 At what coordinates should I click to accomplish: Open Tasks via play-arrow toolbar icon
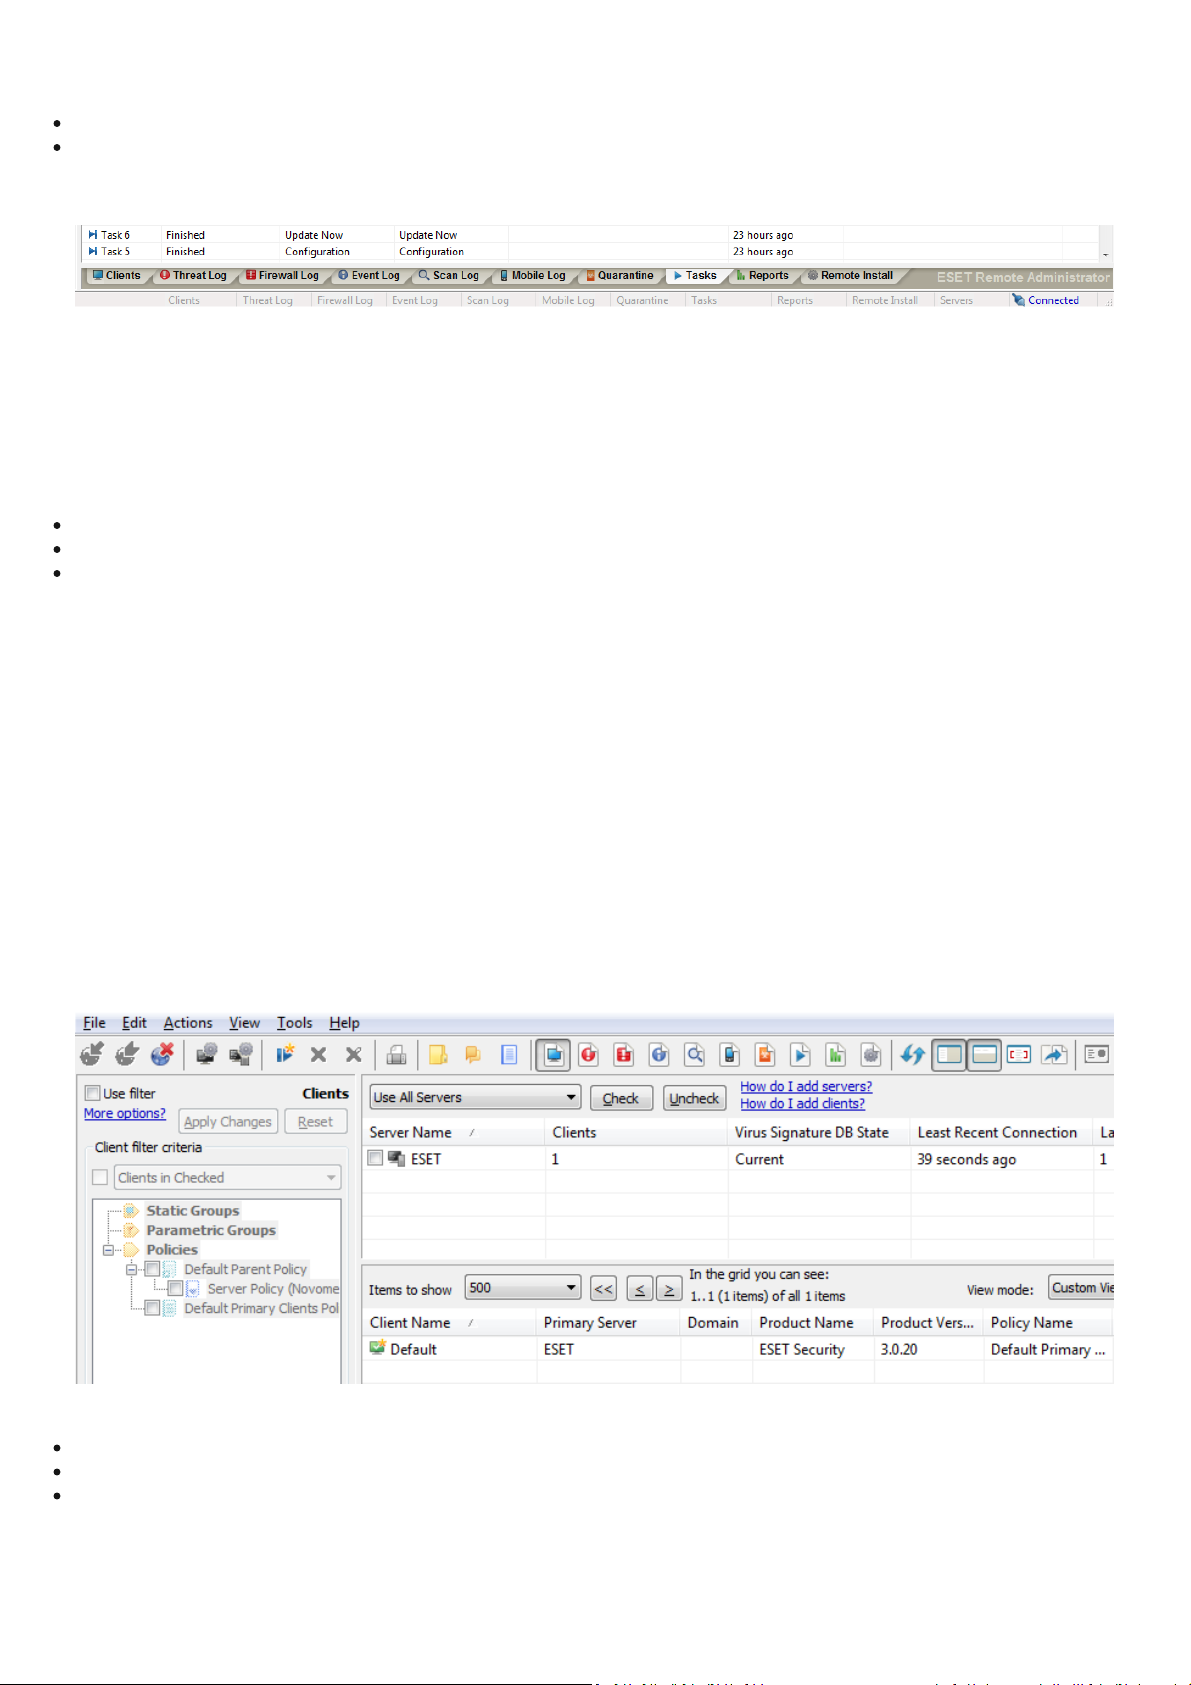(x=800, y=1054)
